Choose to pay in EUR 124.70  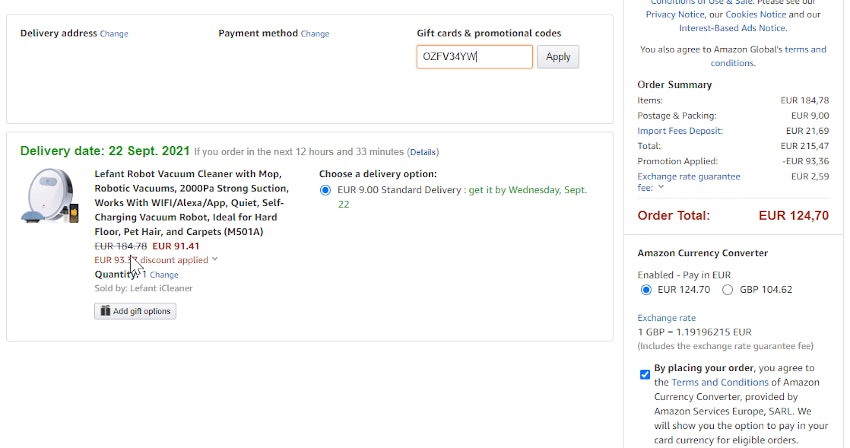click(646, 290)
